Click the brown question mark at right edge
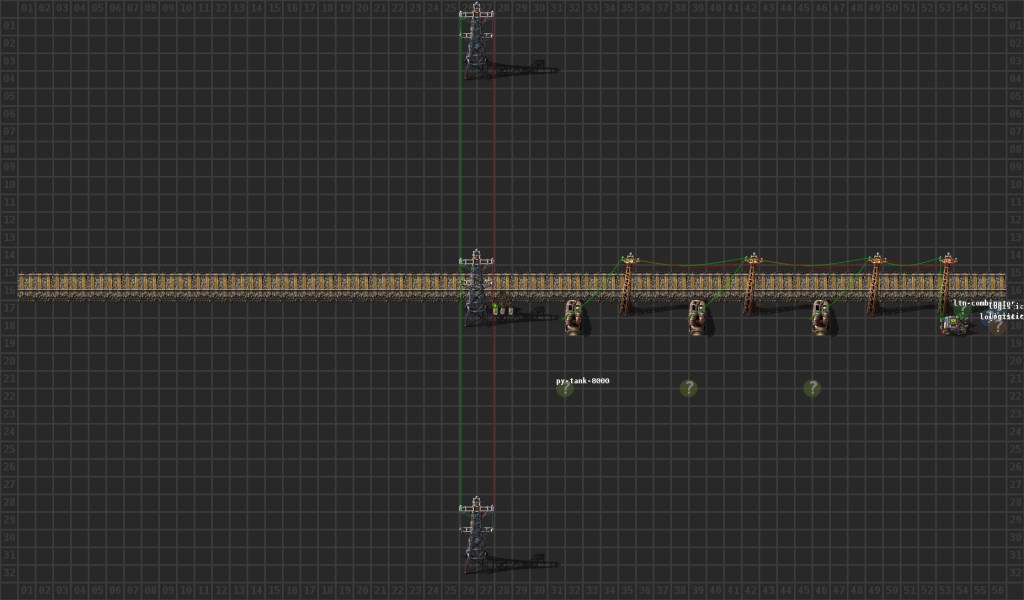This screenshot has width=1024, height=600. [x=997, y=326]
